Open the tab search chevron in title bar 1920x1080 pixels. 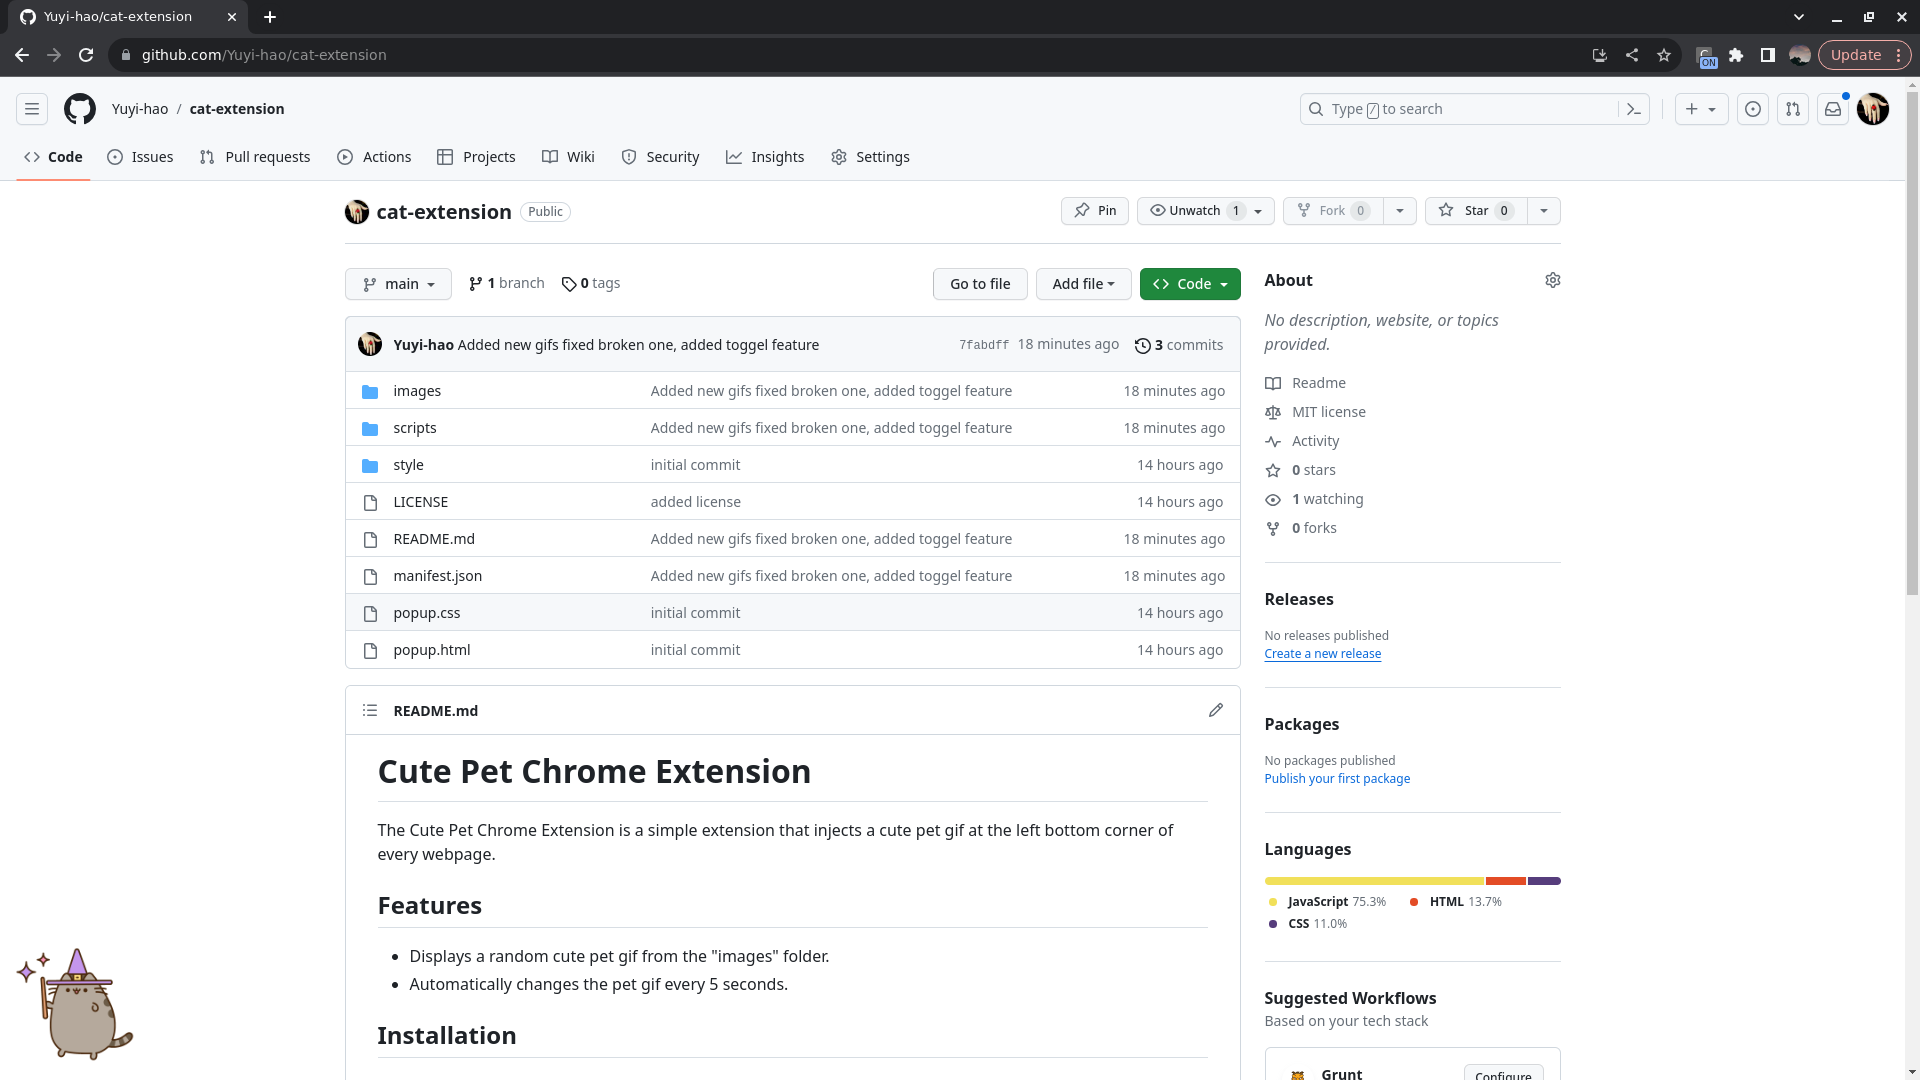(x=1799, y=17)
